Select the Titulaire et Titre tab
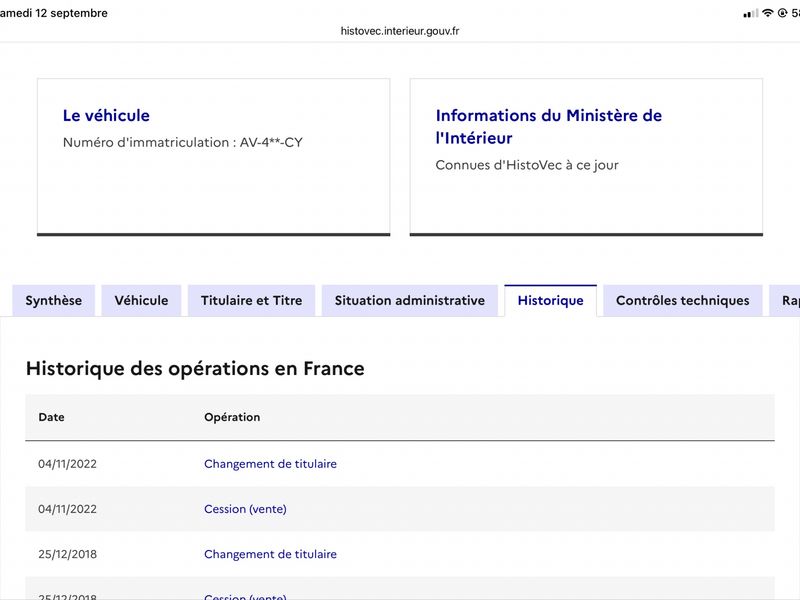Image resolution: width=800 pixels, height=600 pixels. [252, 301]
